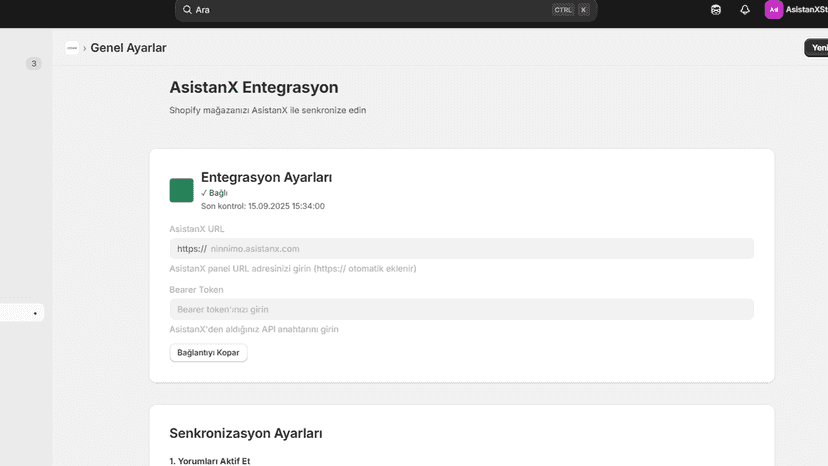Edit the AsistanX URL field
Screen dimensions: 828x466
click(461, 248)
